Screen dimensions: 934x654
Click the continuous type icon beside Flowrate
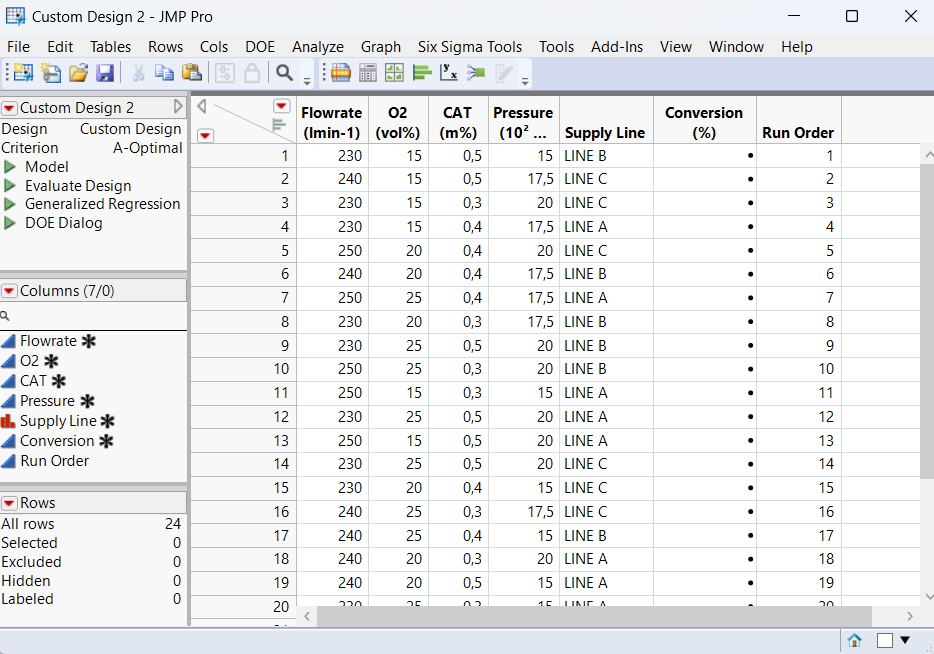tap(9, 341)
